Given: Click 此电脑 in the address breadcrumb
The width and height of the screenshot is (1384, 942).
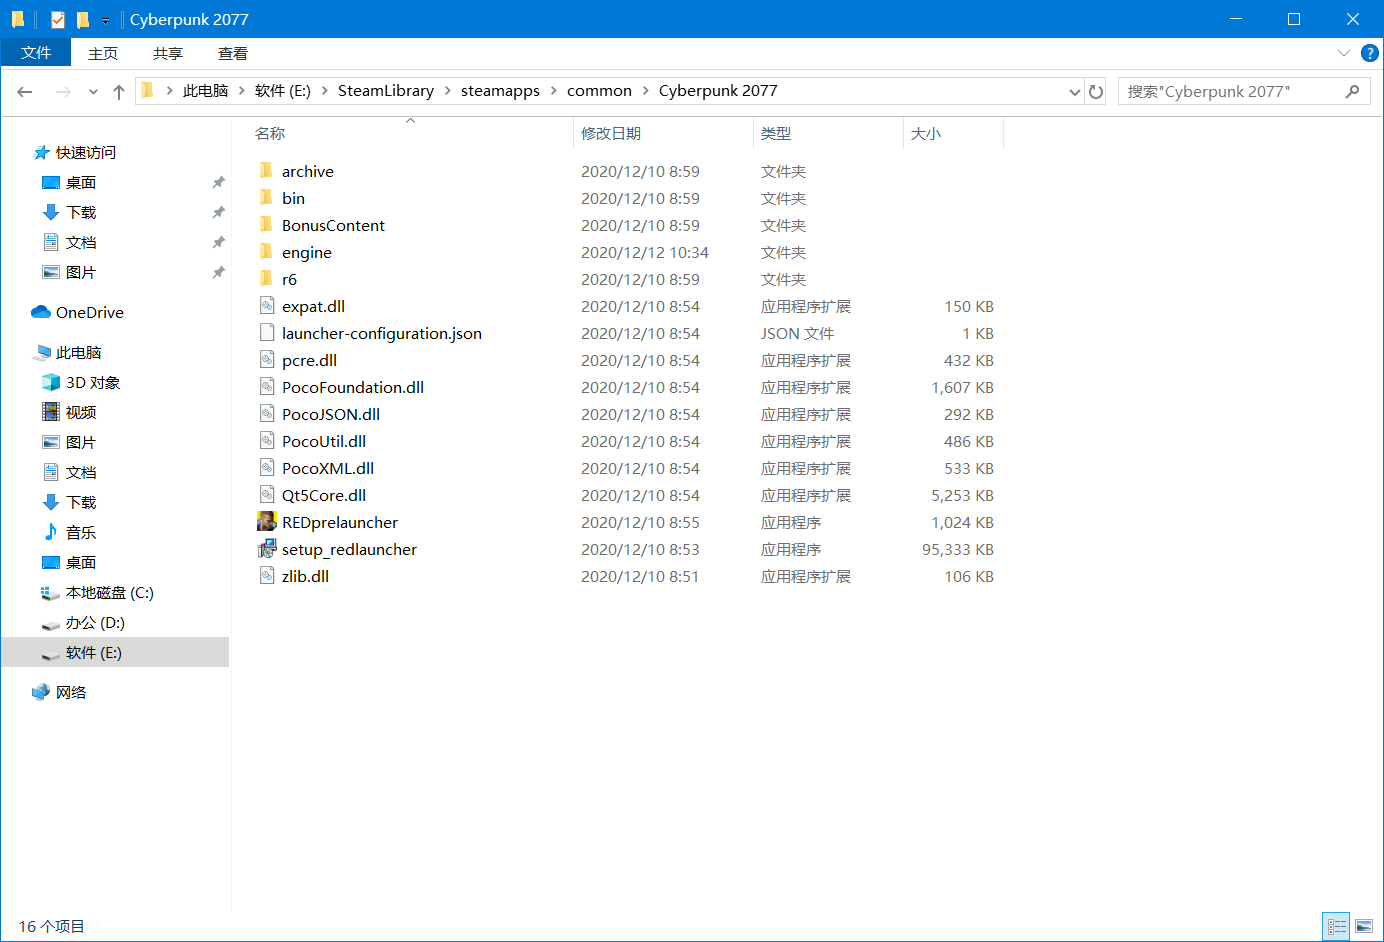Looking at the screenshot, I should click(x=206, y=91).
